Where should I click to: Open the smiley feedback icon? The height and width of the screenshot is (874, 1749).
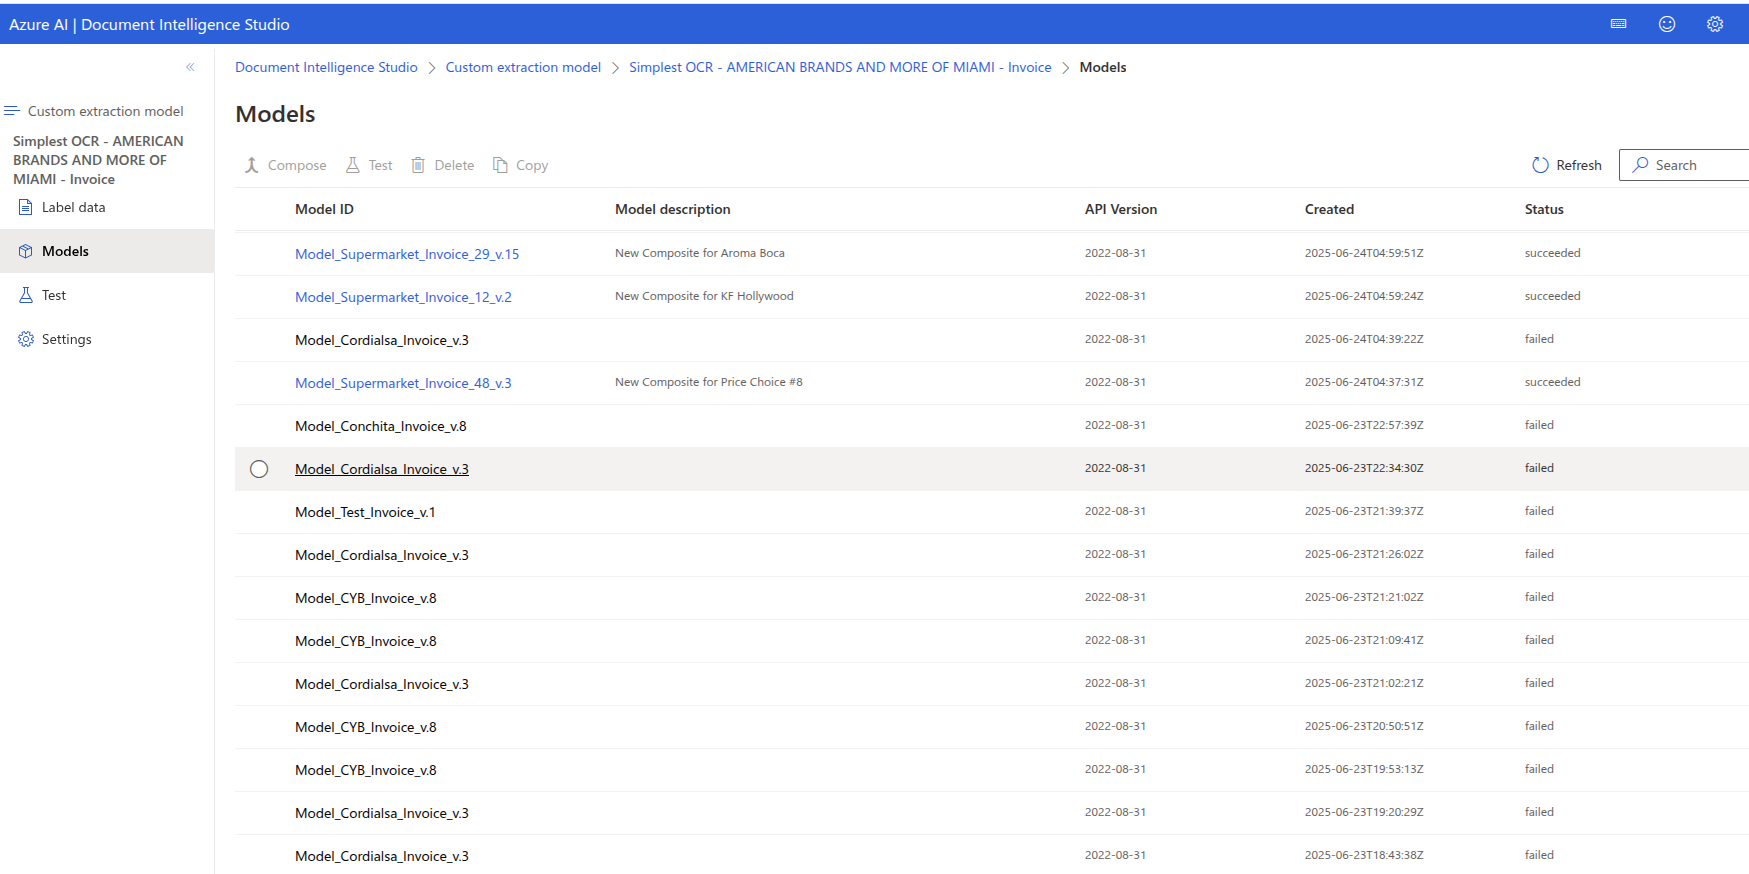(x=1667, y=24)
